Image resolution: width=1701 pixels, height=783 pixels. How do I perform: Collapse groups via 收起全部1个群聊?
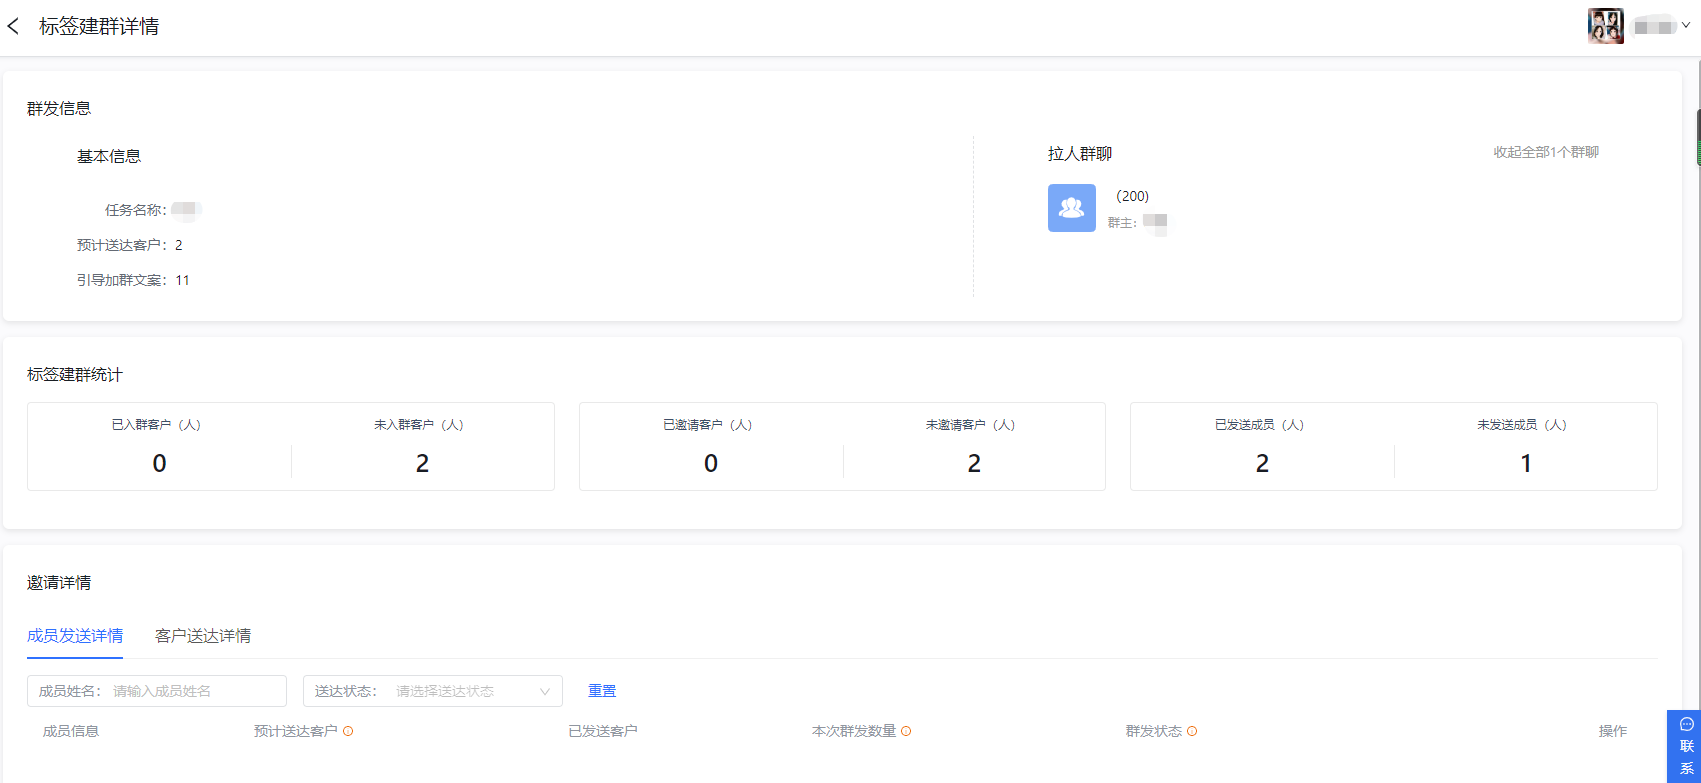pyautogui.click(x=1545, y=152)
